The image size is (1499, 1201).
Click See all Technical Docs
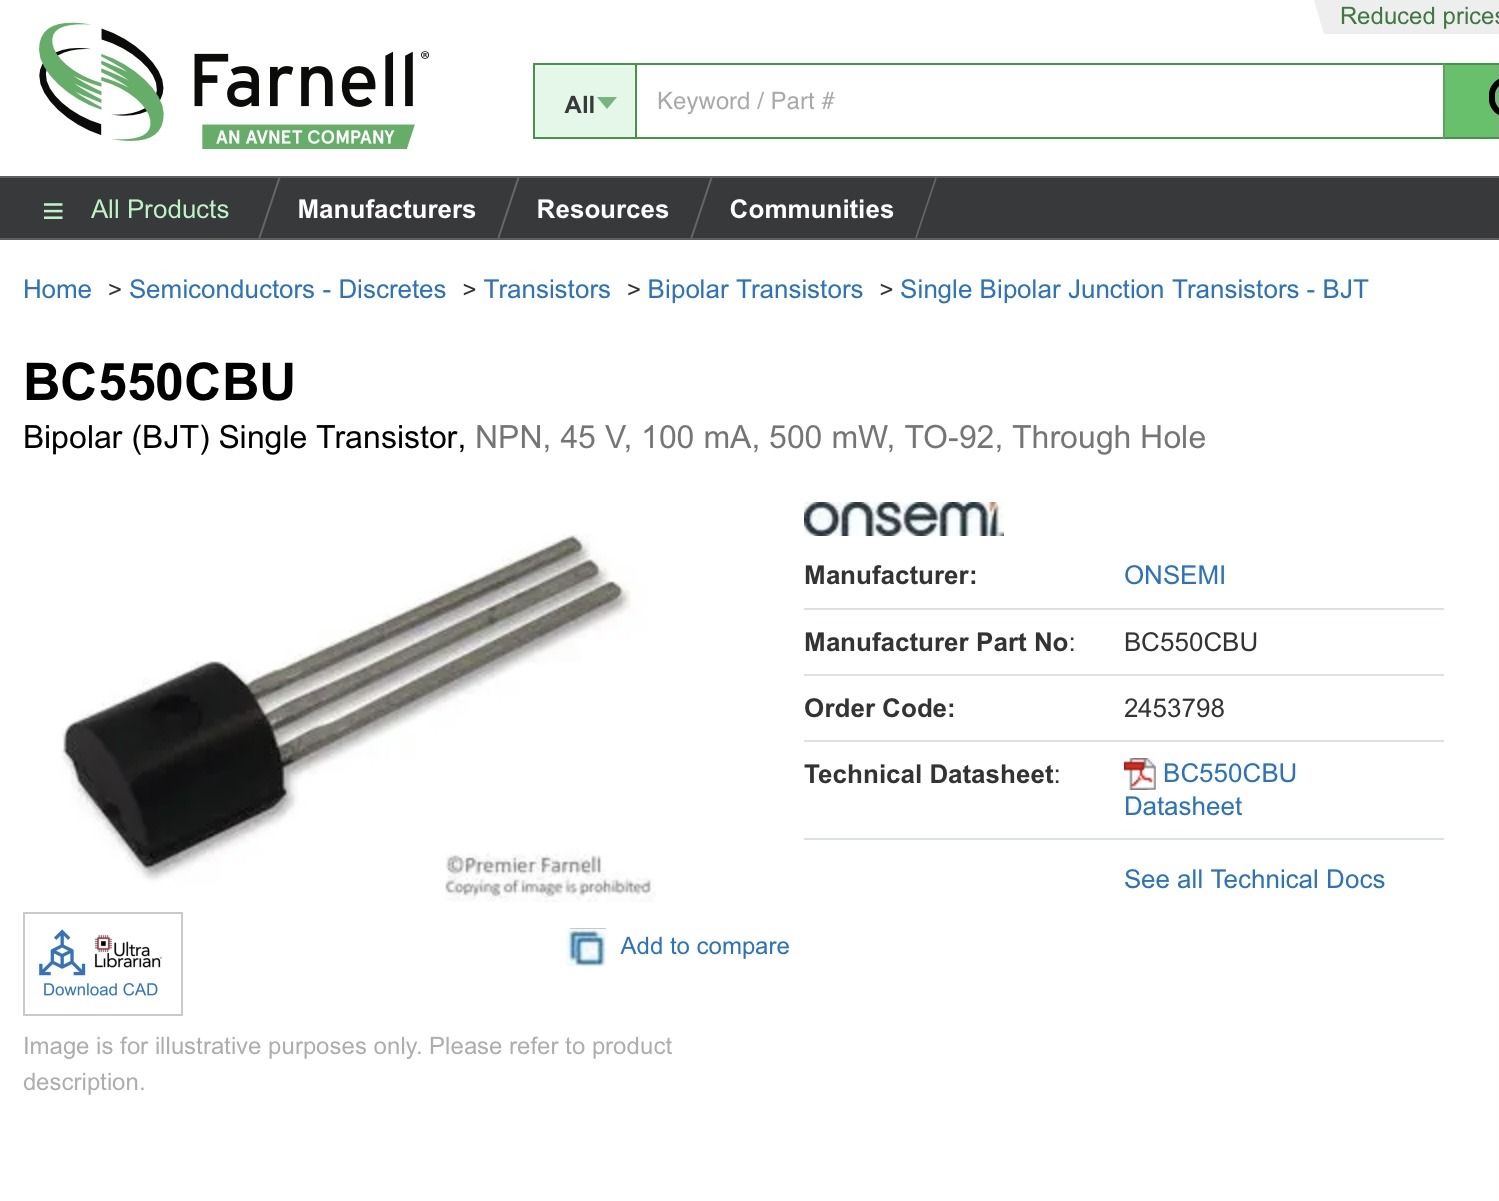(x=1254, y=879)
